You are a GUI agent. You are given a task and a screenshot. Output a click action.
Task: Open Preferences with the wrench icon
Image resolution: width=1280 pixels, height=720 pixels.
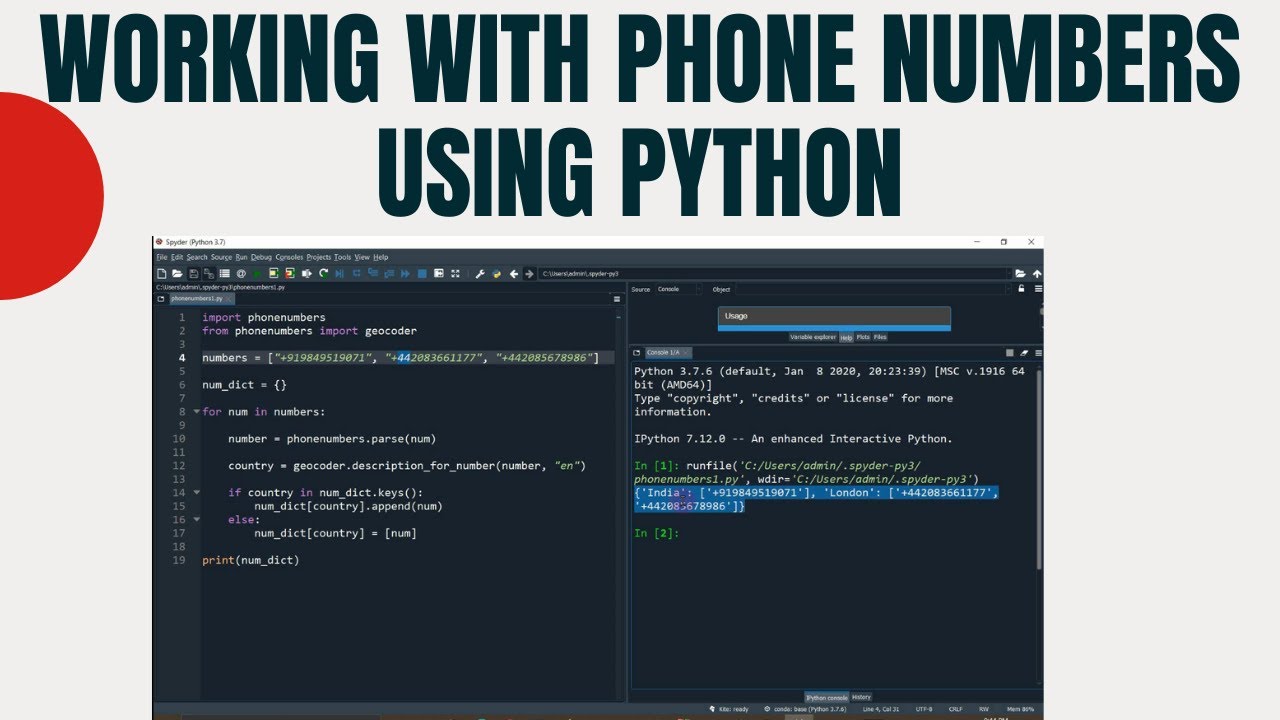click(480, 273)
